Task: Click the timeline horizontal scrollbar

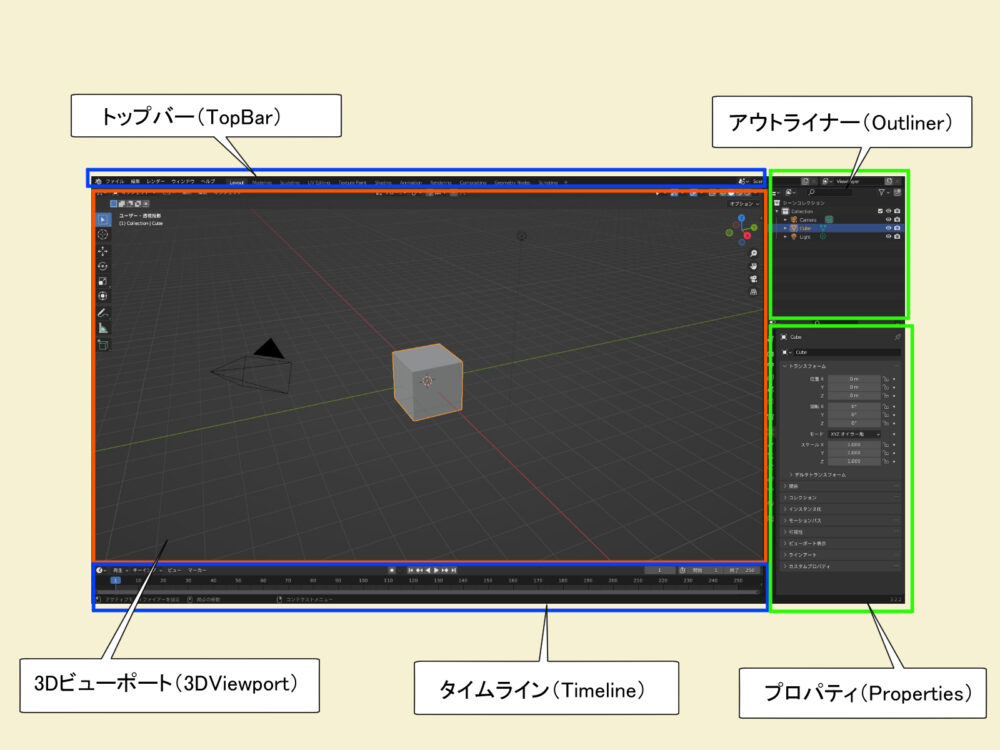Action: (x=427, y=592)
